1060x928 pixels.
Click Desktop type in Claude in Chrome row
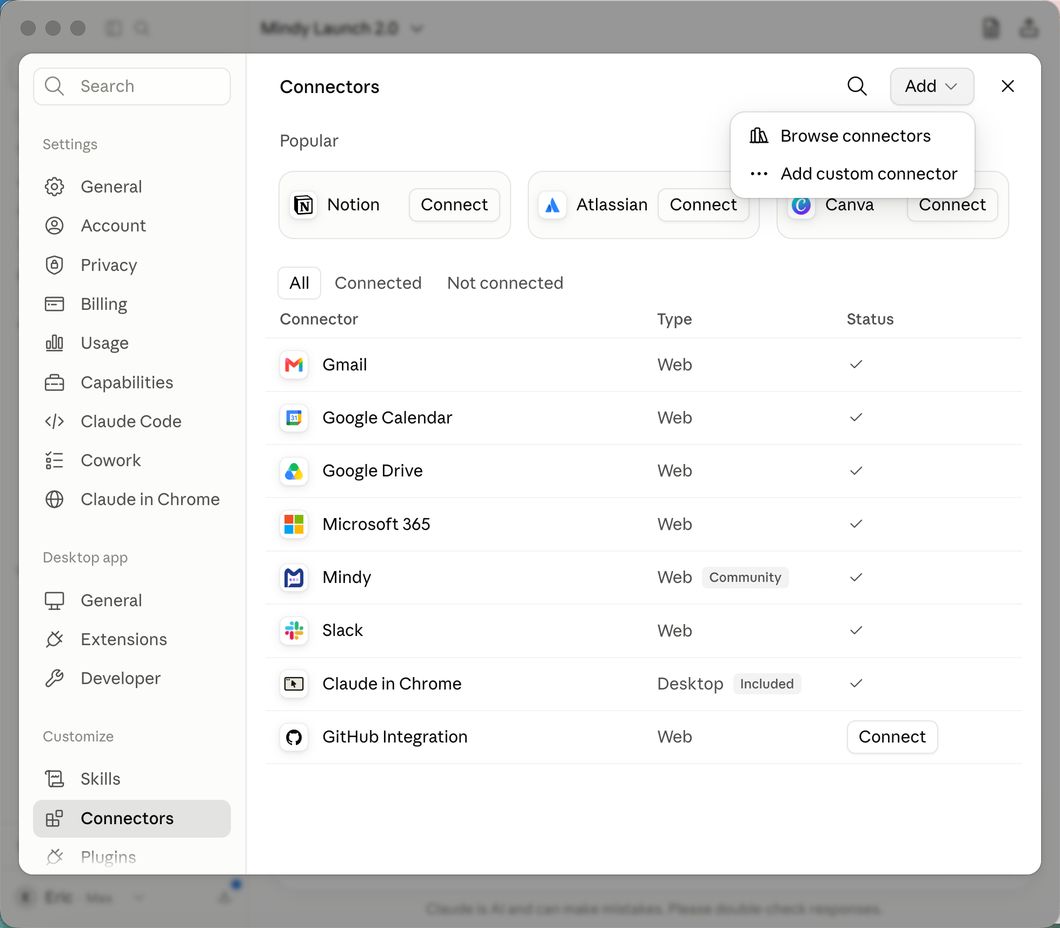coord(690,684)
